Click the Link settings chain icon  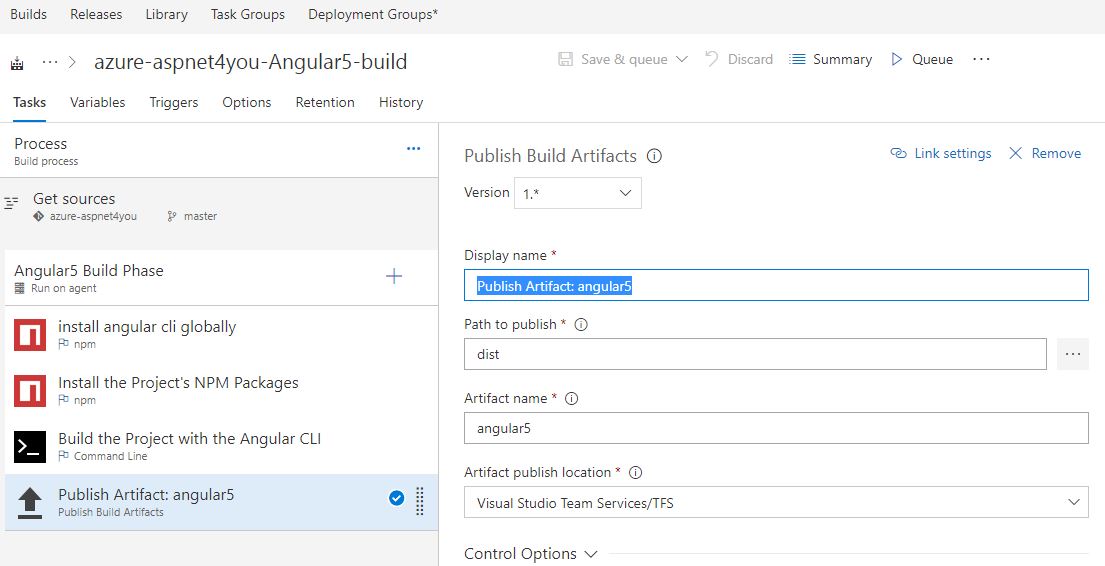(899, 153)
